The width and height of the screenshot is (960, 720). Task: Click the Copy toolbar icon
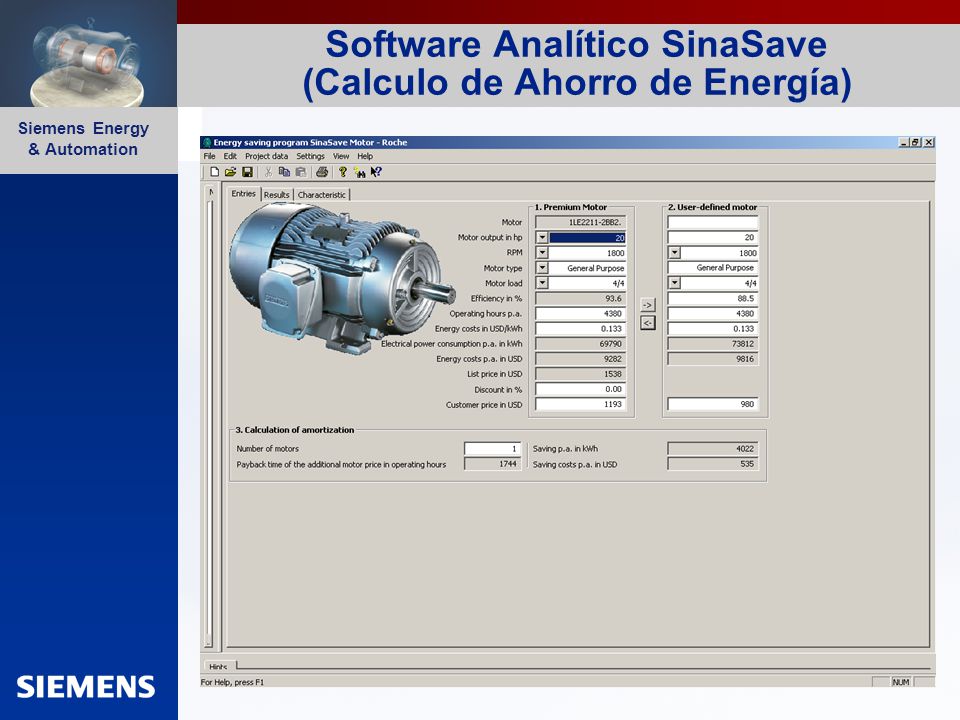(284, 172)
